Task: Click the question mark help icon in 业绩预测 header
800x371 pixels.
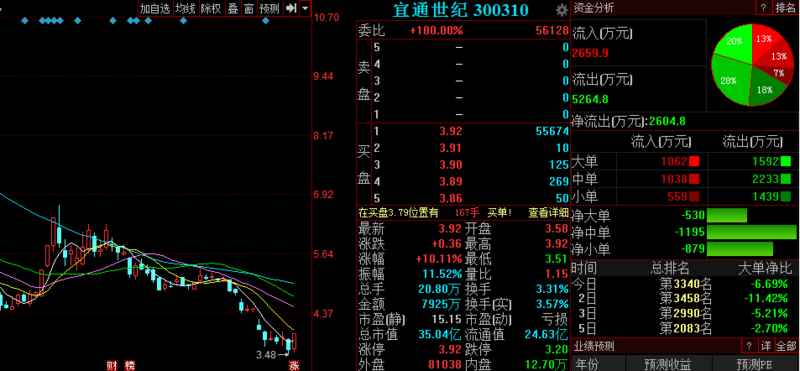Action: [749, 345]
